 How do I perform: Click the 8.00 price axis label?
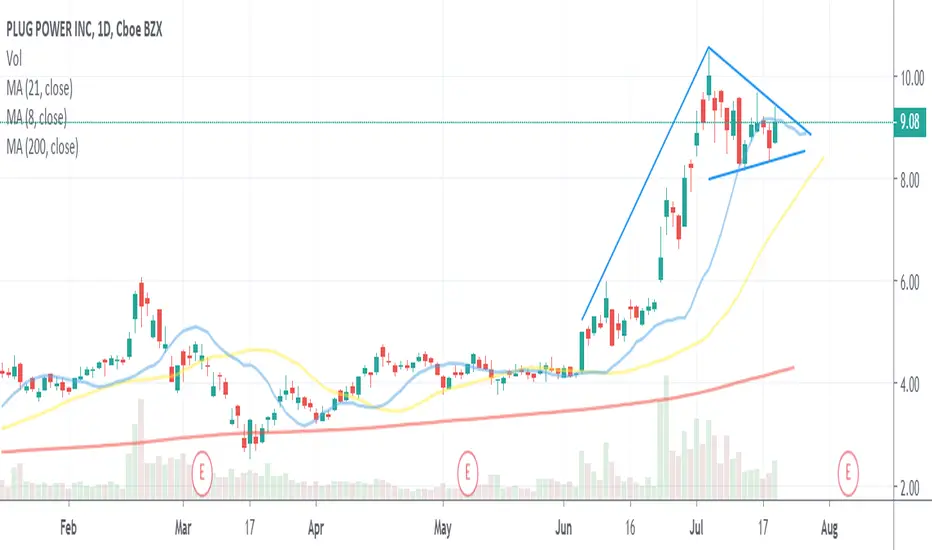tap(912, 180)
